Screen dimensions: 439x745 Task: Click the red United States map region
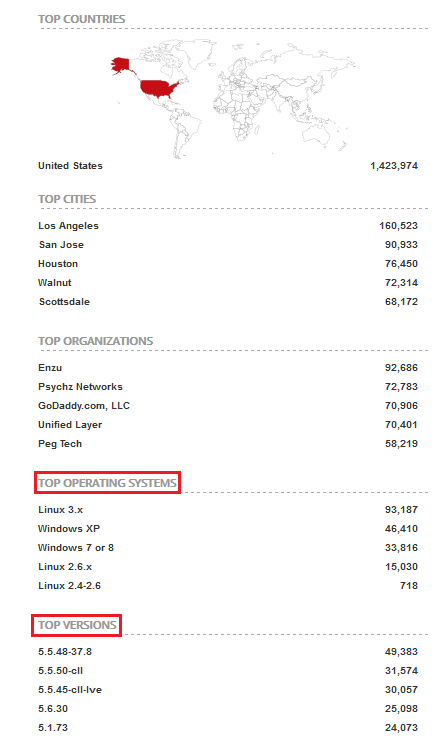158,88
